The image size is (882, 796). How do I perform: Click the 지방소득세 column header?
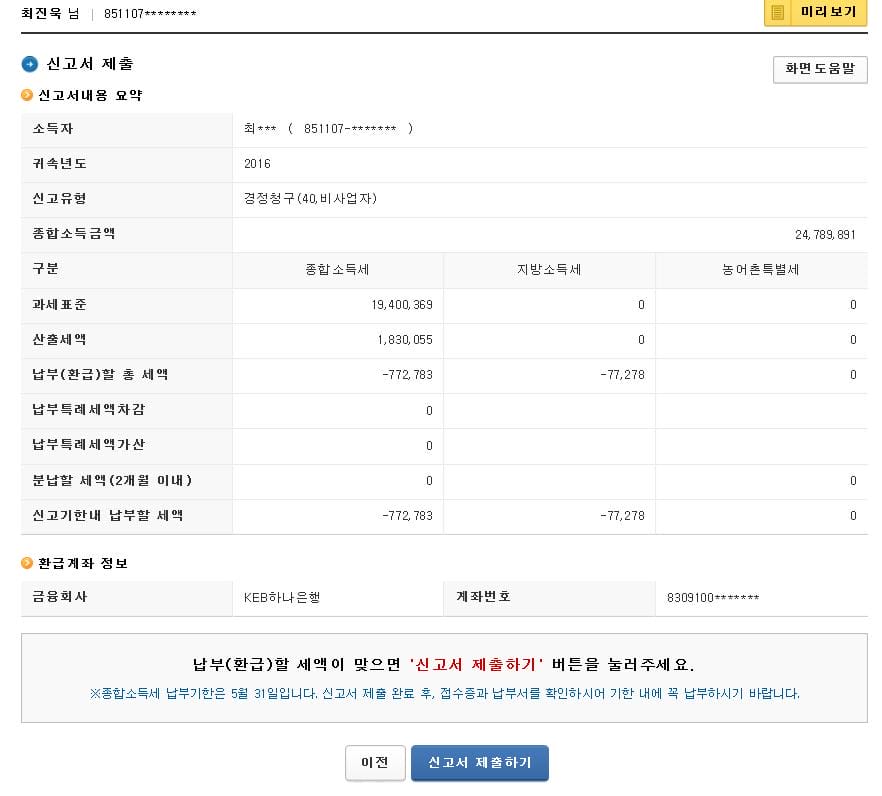click(549, 270)
